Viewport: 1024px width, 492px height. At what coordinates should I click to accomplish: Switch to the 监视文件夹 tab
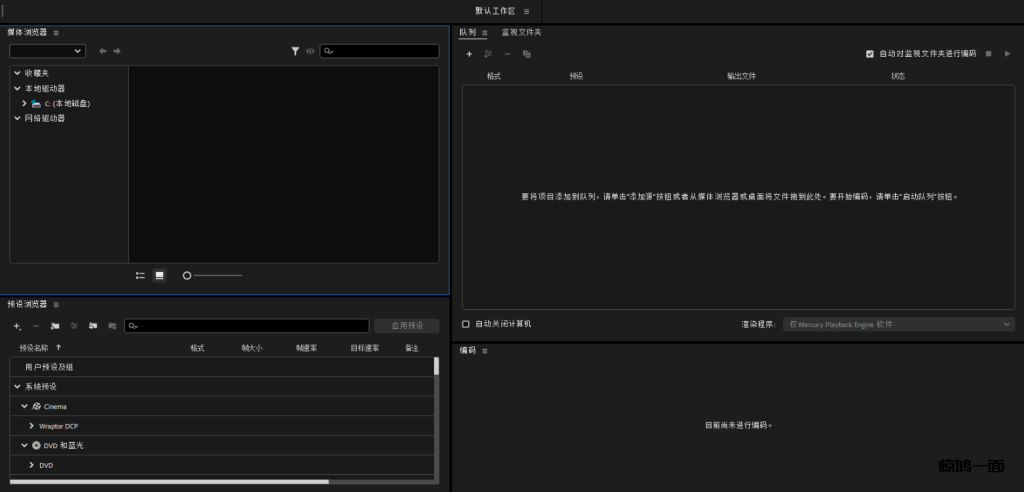click(x=521, y=32)
